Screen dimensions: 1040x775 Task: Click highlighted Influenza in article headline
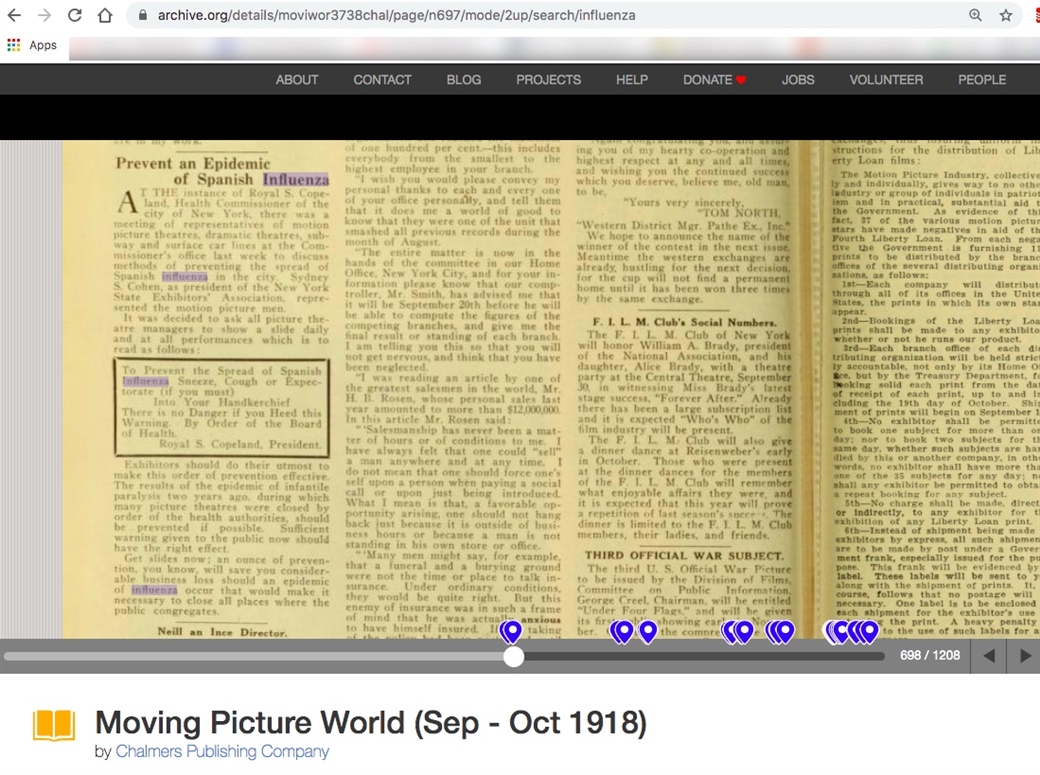point(296,179)
